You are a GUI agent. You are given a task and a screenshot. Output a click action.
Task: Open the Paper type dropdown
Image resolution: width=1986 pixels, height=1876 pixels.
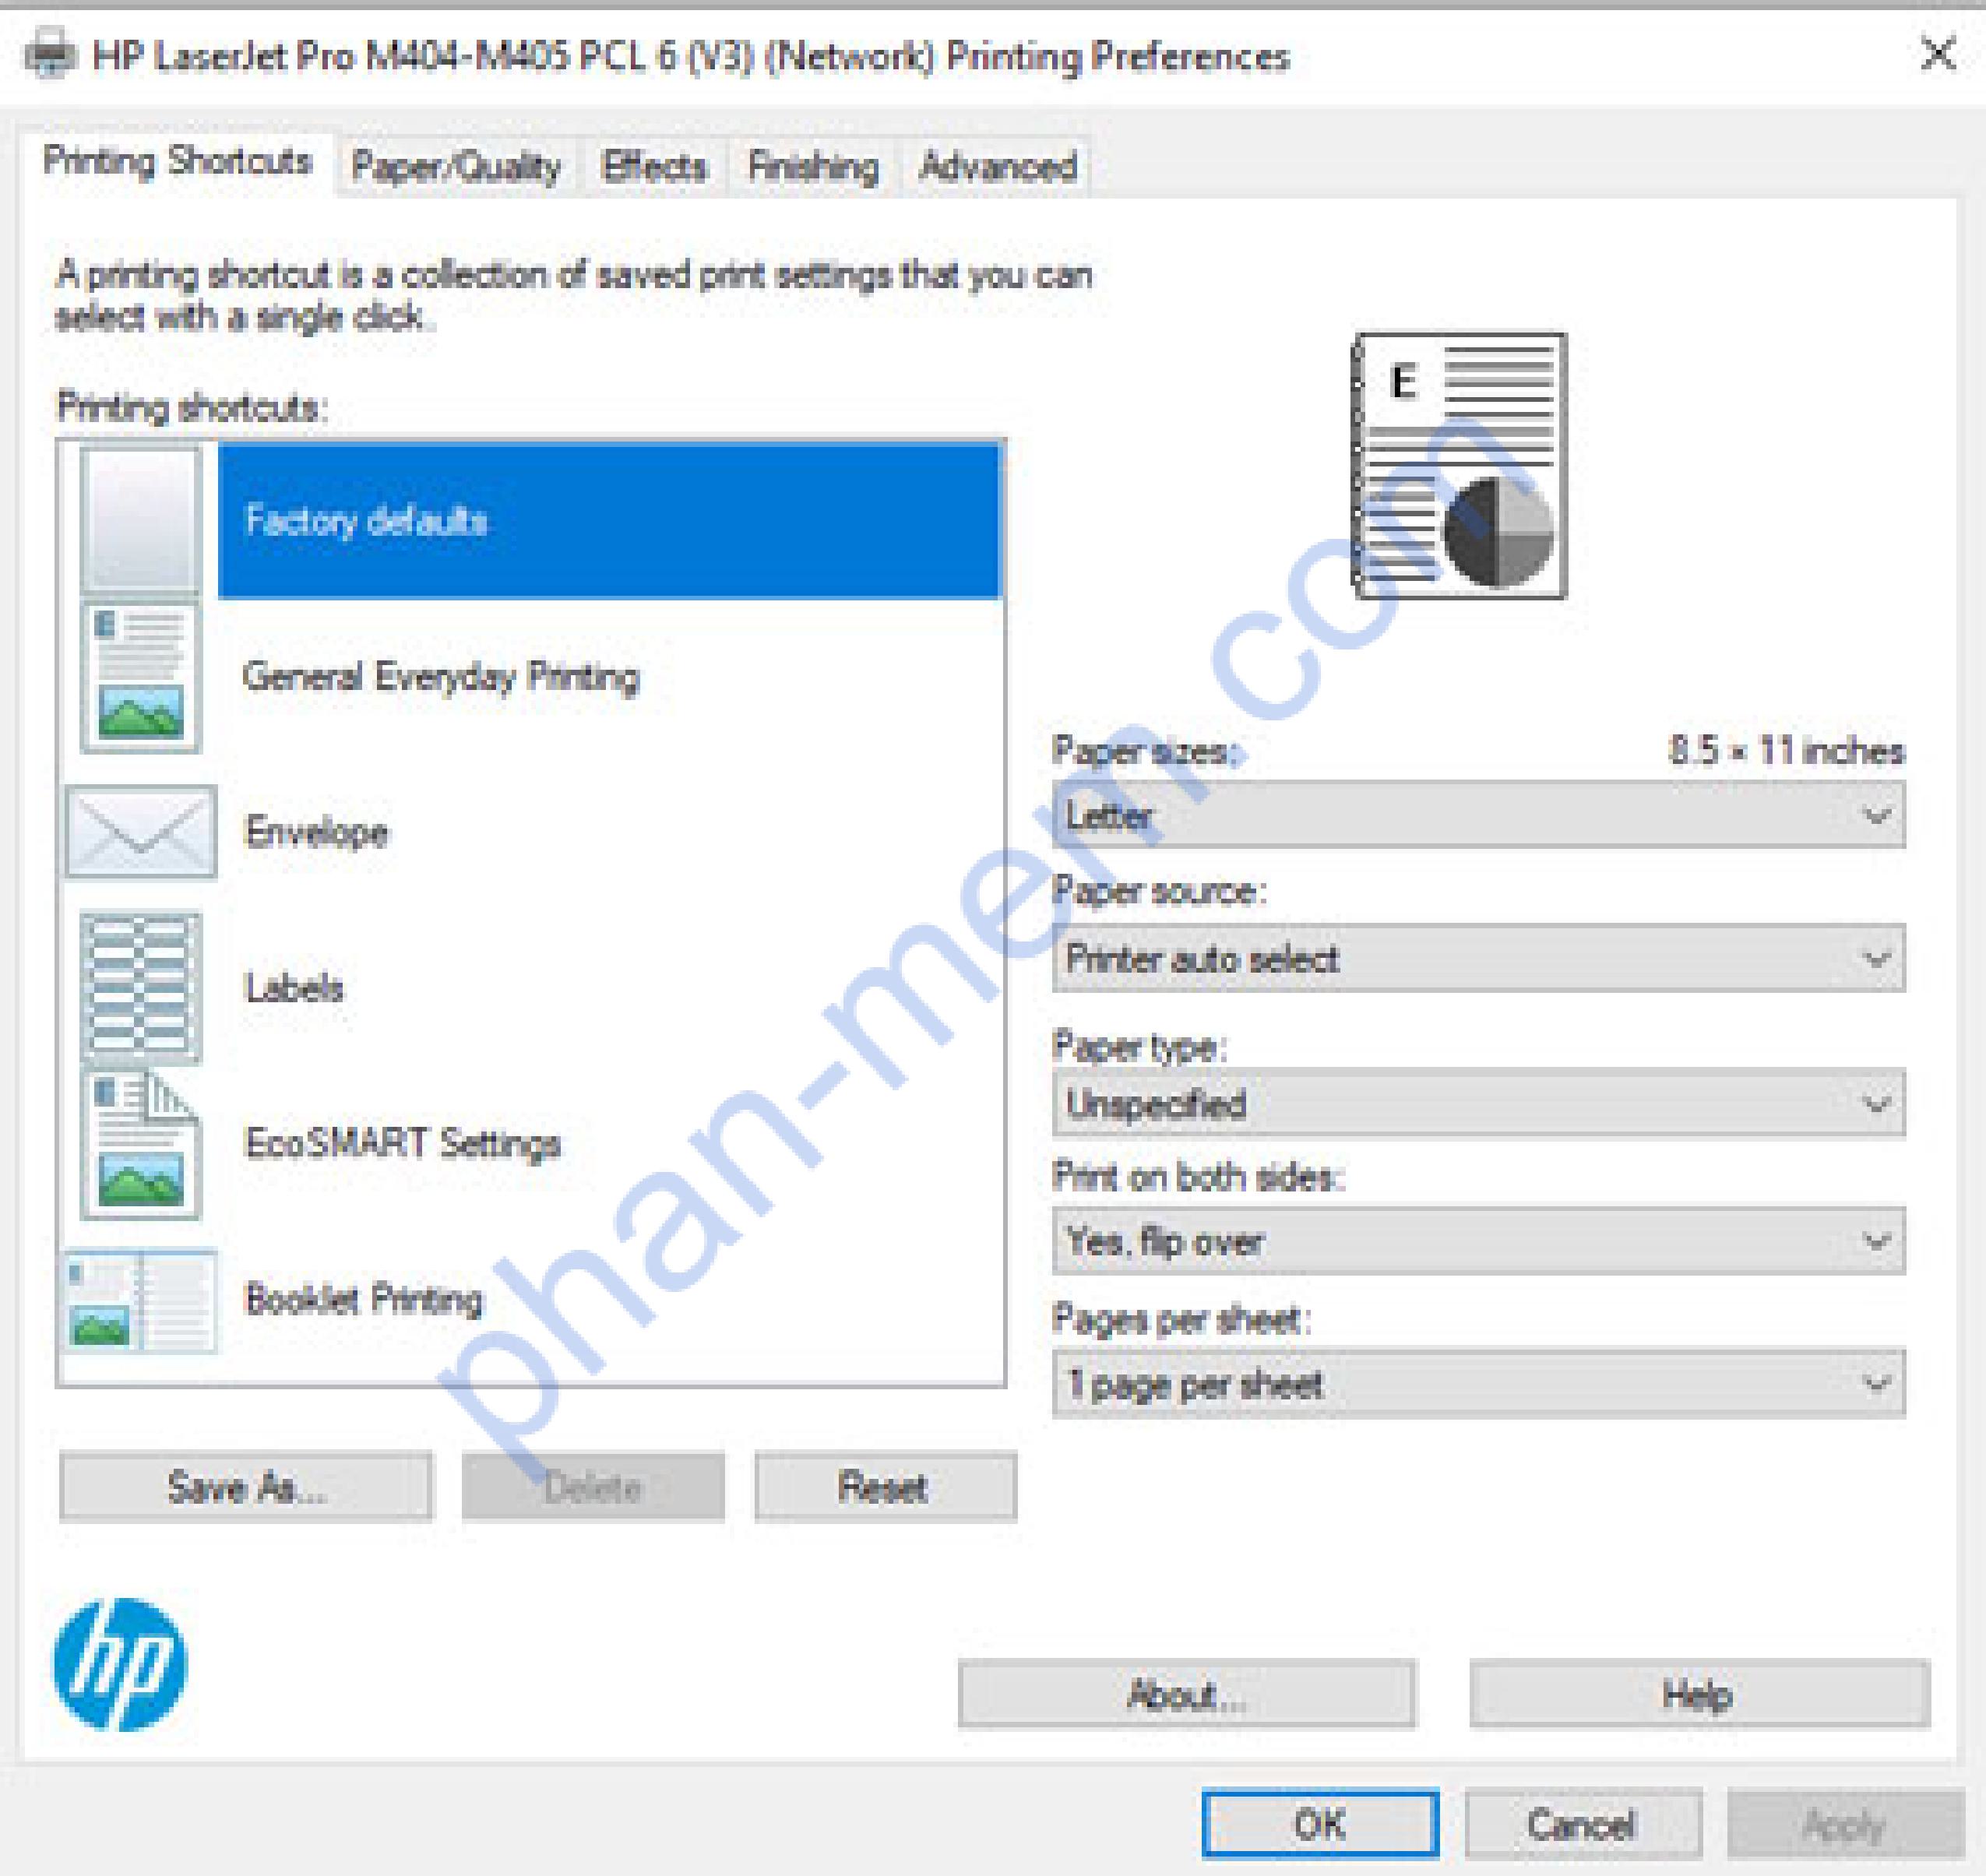click(1478, 1104)
